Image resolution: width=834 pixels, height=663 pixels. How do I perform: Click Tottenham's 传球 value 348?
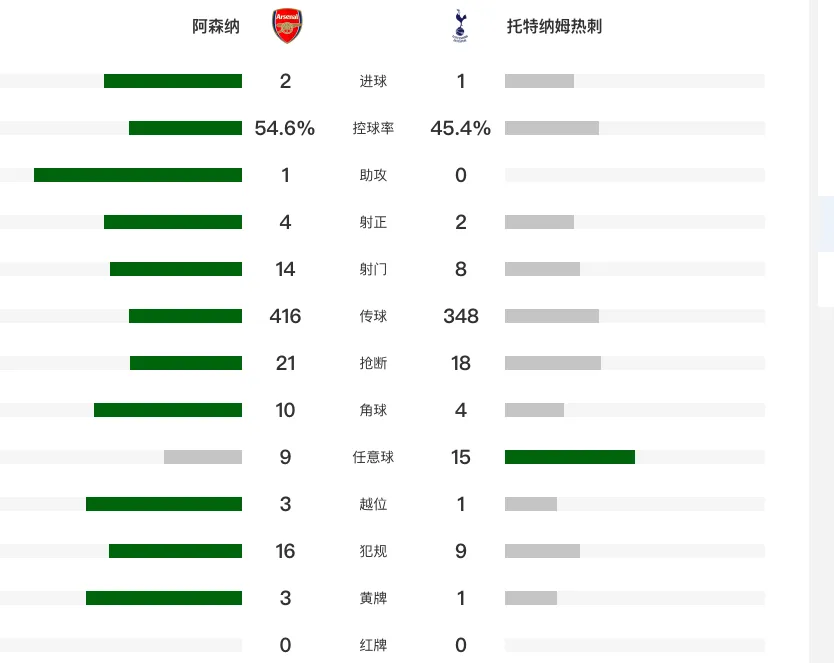[461, 316]
